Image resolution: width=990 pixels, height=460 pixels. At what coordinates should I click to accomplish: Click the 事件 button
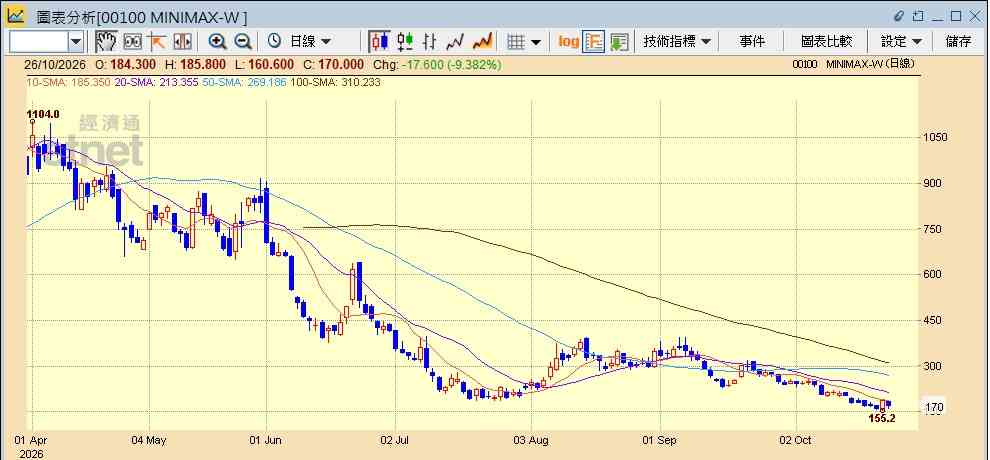coord(751,42)
